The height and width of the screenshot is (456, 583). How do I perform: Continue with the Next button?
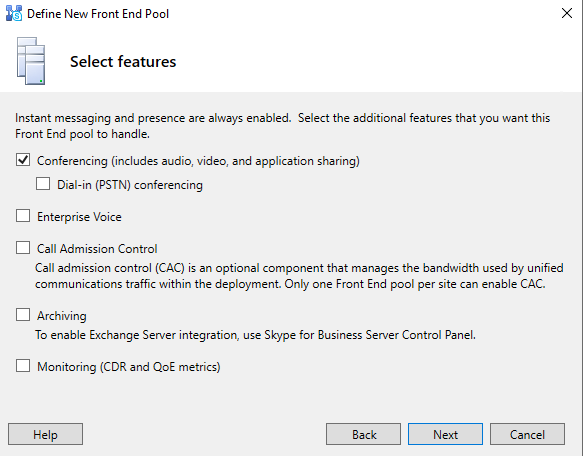point(445,434)
